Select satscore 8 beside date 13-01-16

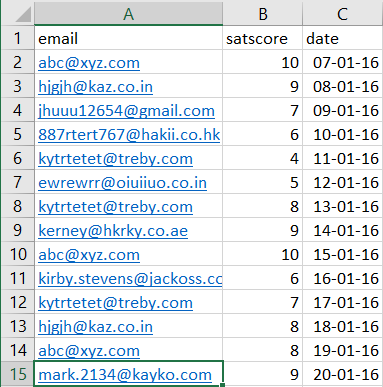pos(263,206)
